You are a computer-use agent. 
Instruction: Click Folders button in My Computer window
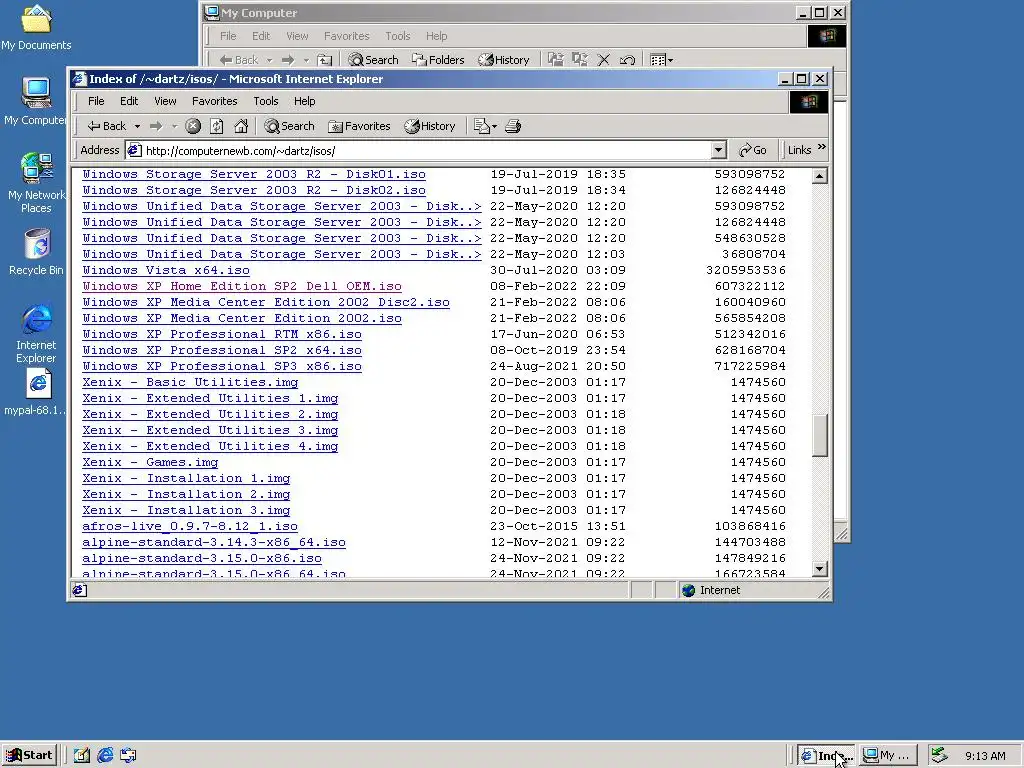tap(438, 60)
